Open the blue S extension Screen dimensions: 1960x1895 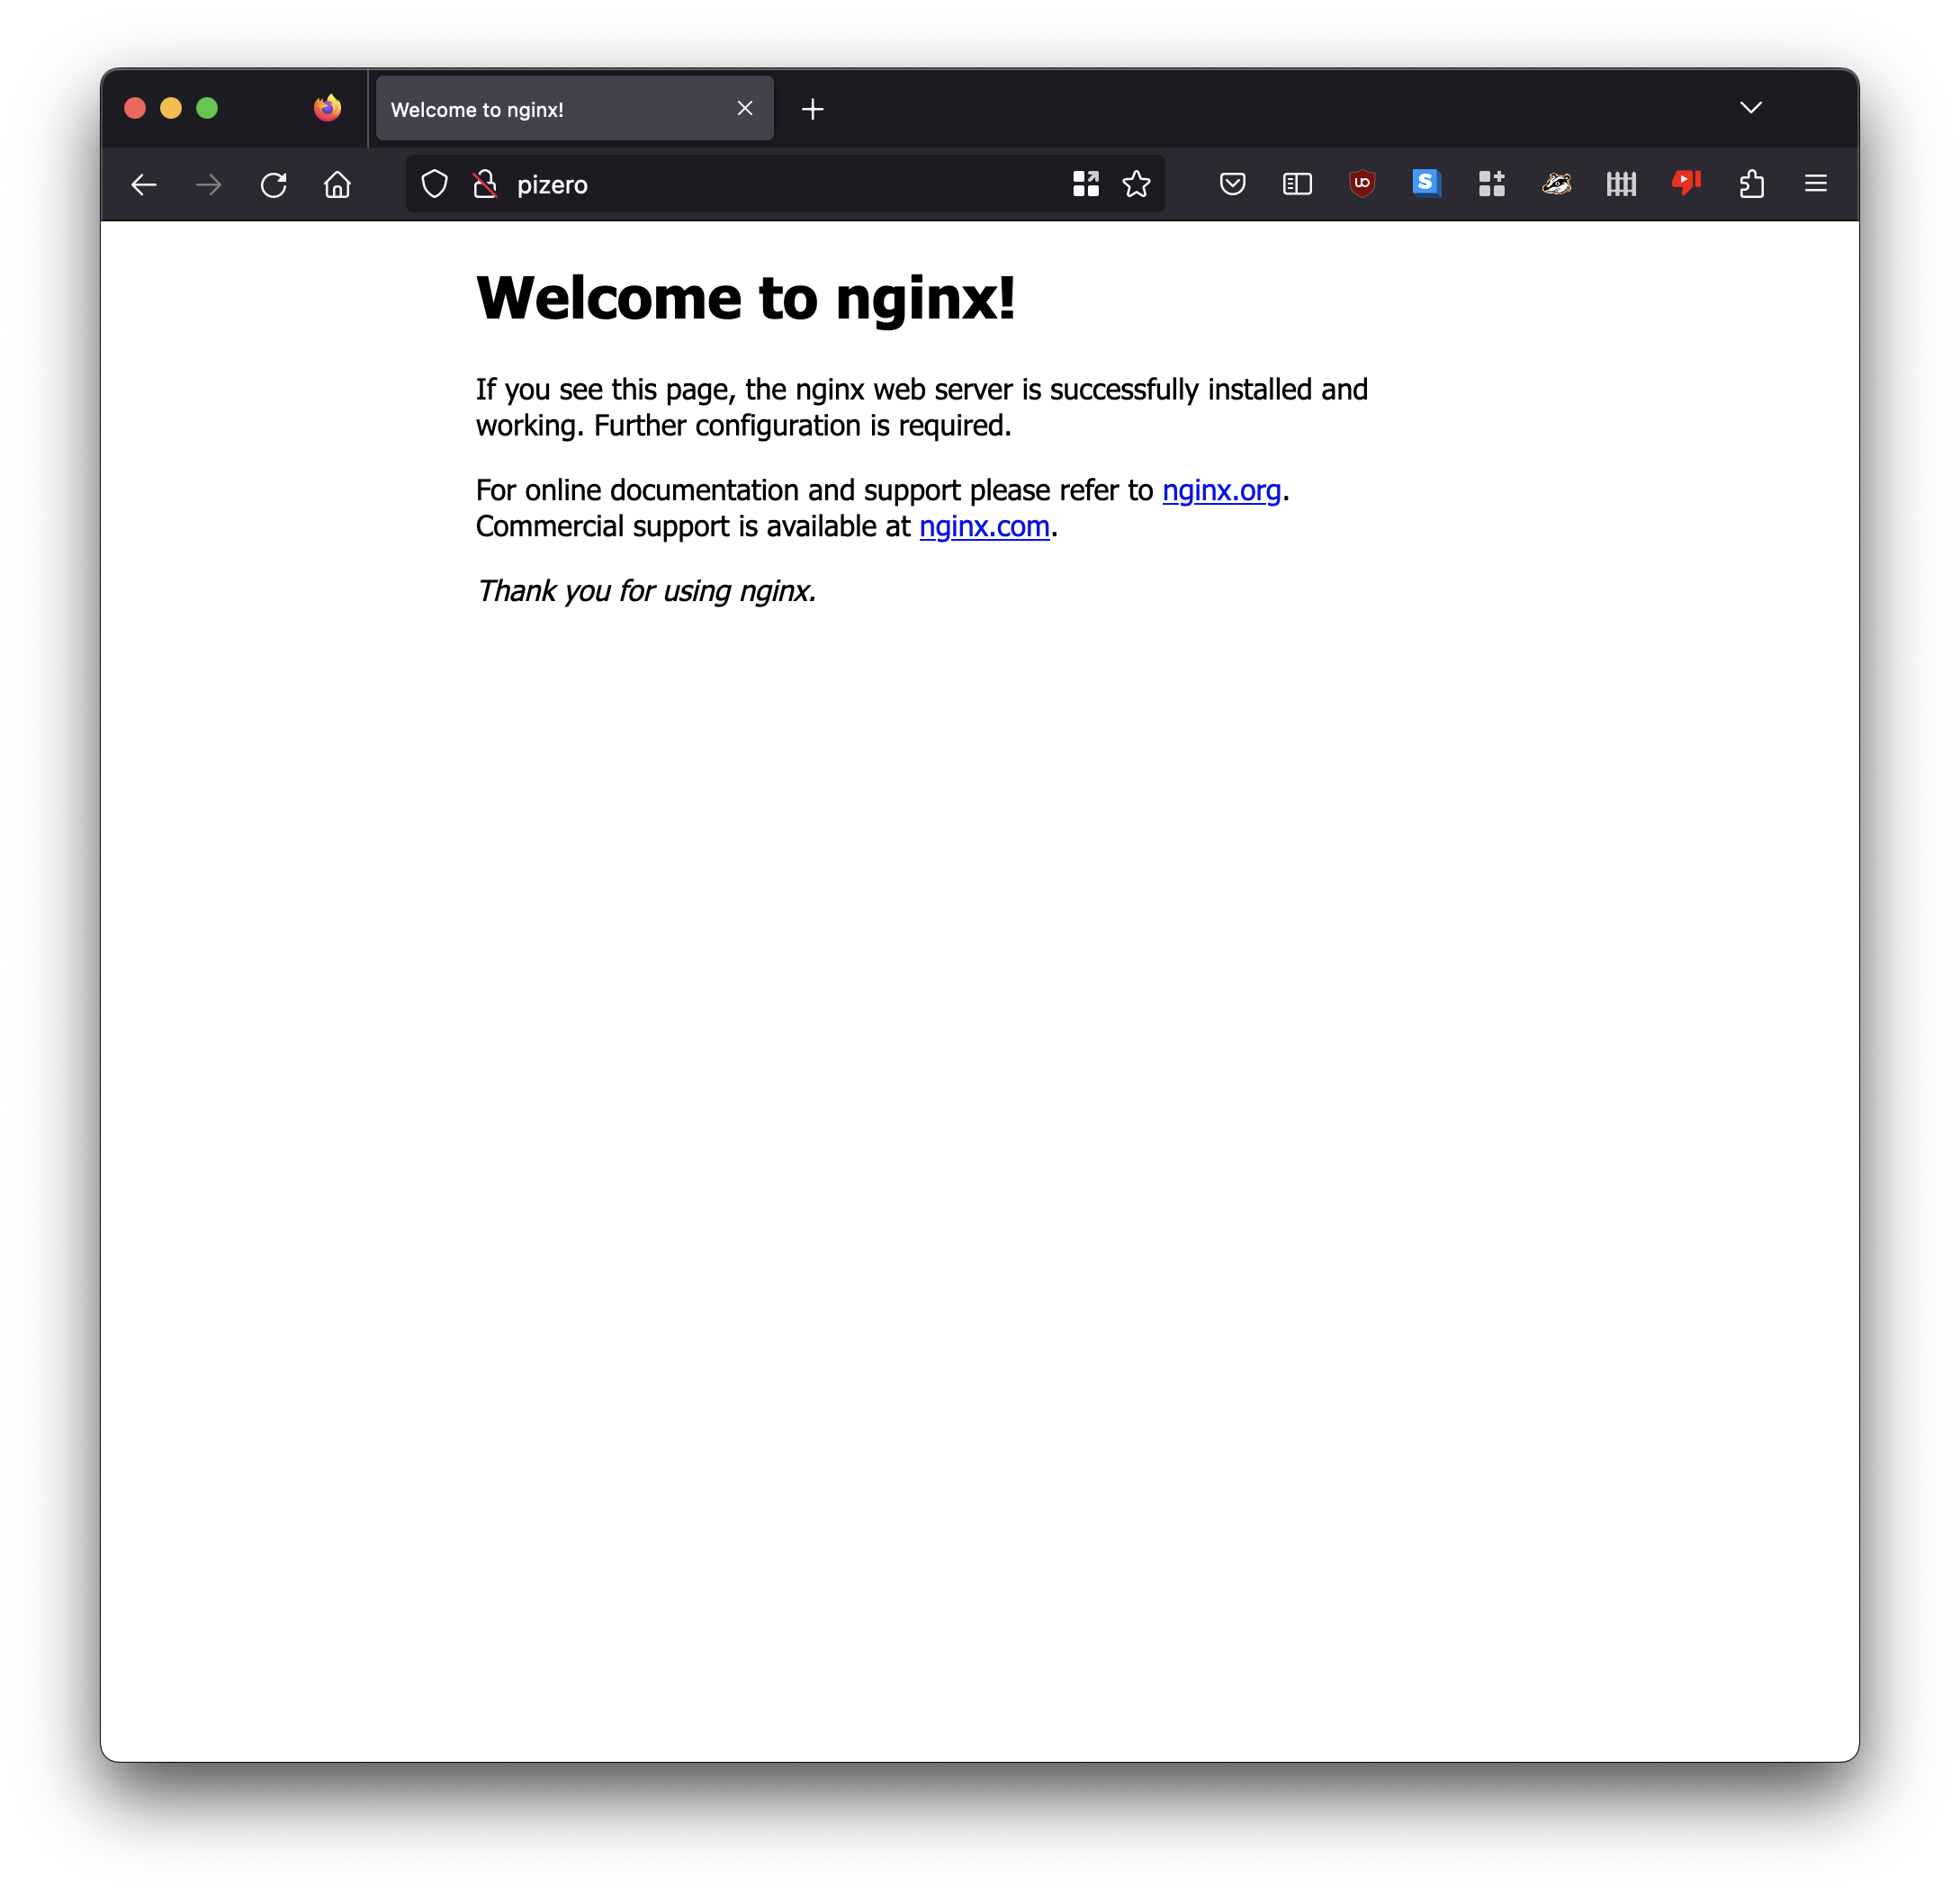tap(1426, 184)
